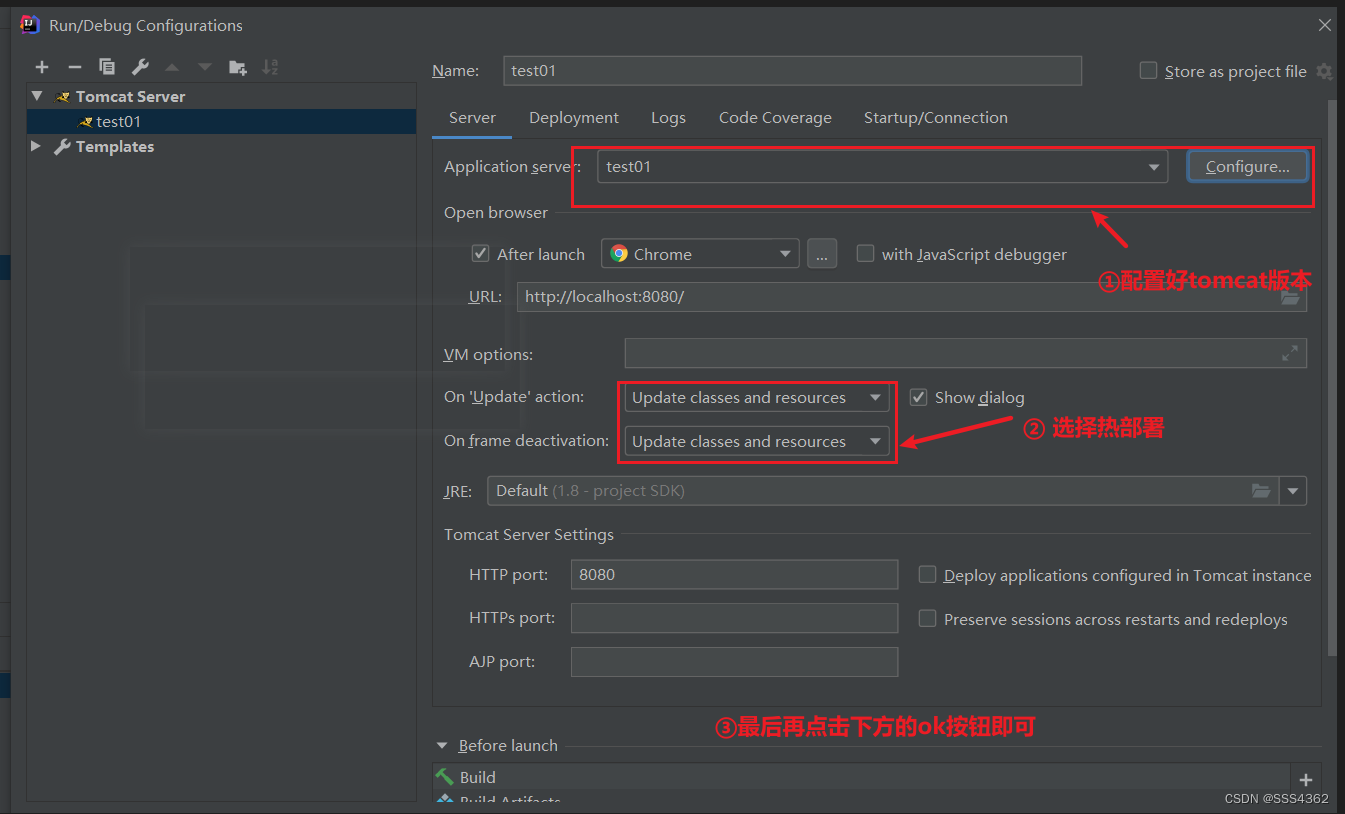Copy the configuration using the duplicate icon

[x=107, y=67]
